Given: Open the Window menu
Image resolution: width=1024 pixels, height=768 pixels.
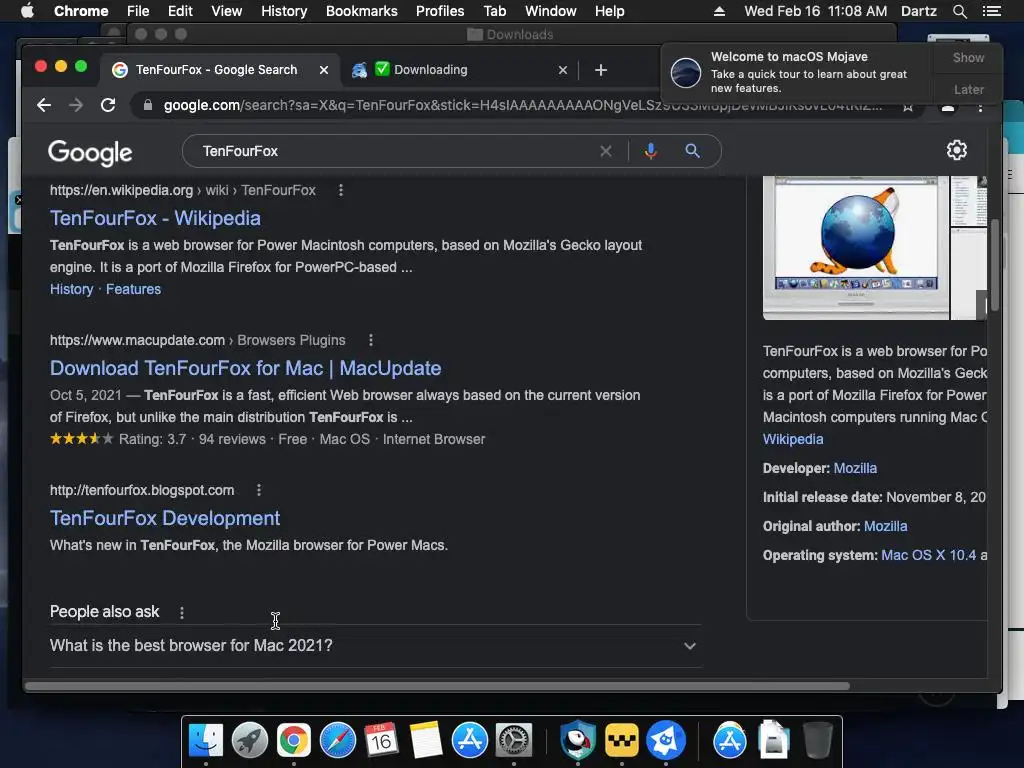Looking at the screenshot, I should pos(551,11).
